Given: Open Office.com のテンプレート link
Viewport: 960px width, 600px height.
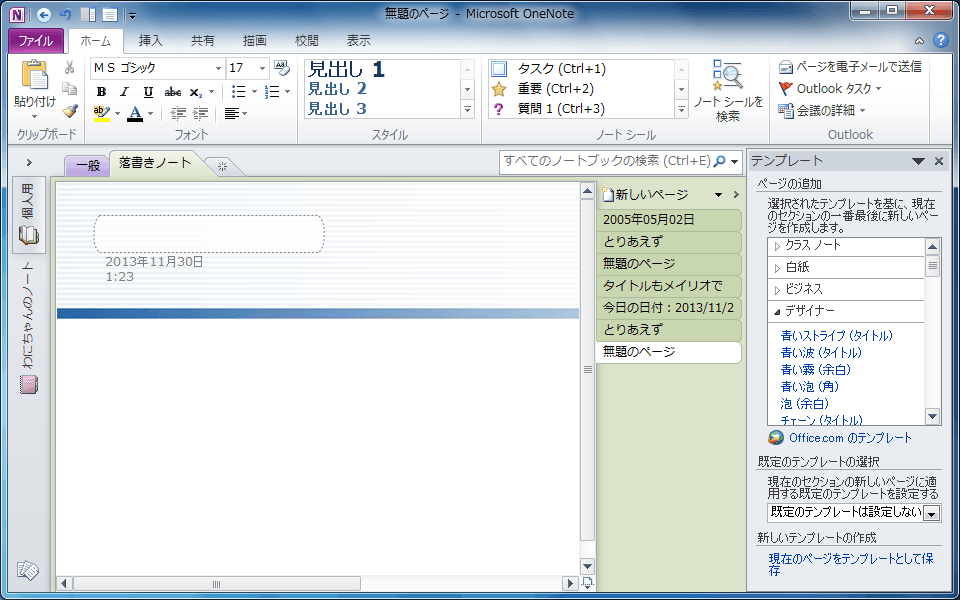Looking at the screenshot, I should 850,438.
